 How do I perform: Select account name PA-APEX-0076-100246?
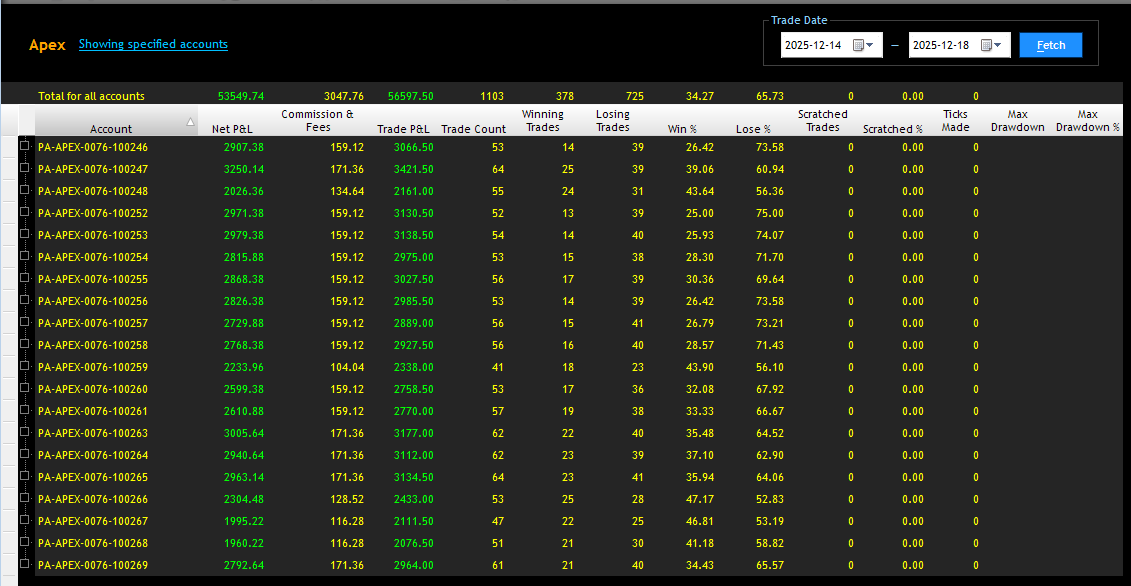coord(93,147)
